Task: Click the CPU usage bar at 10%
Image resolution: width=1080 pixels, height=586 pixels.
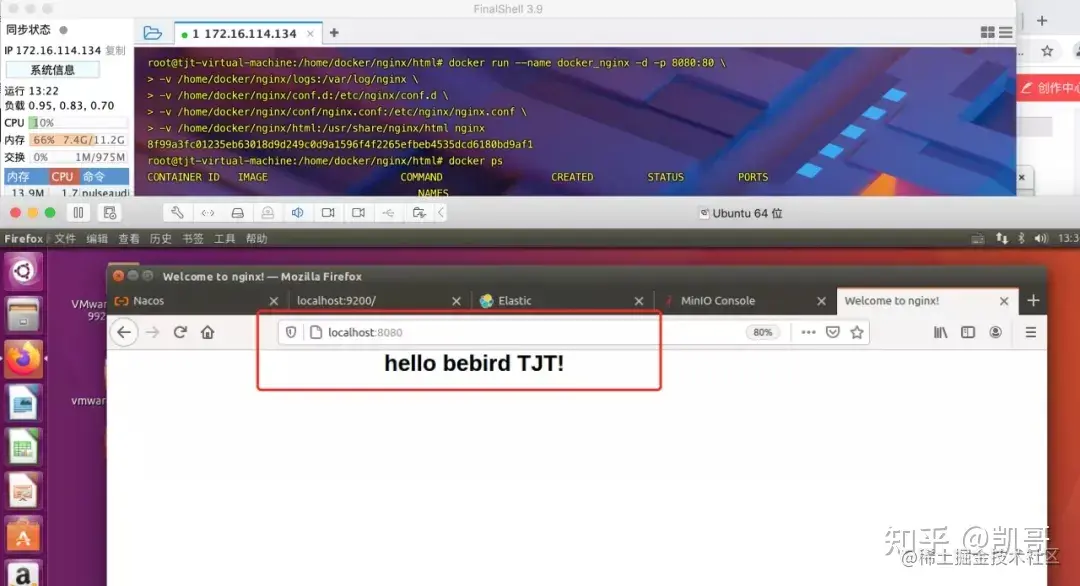Action: 78,123
